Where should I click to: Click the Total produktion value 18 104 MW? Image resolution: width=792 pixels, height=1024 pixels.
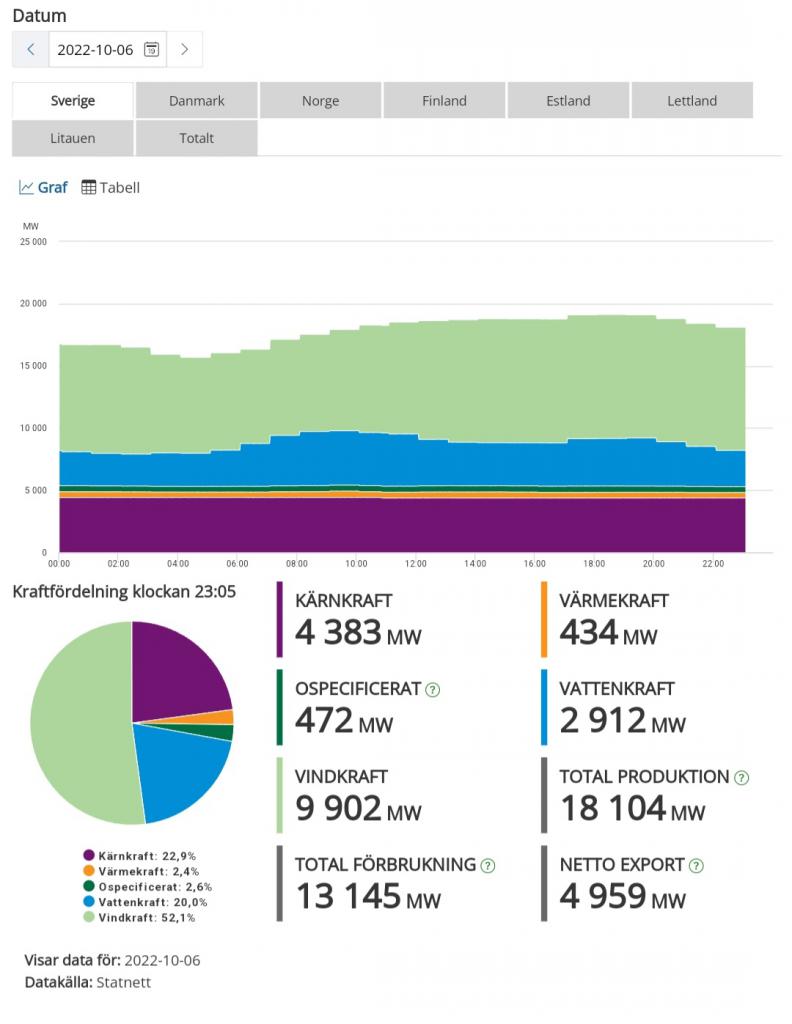(x=632, y=809)
